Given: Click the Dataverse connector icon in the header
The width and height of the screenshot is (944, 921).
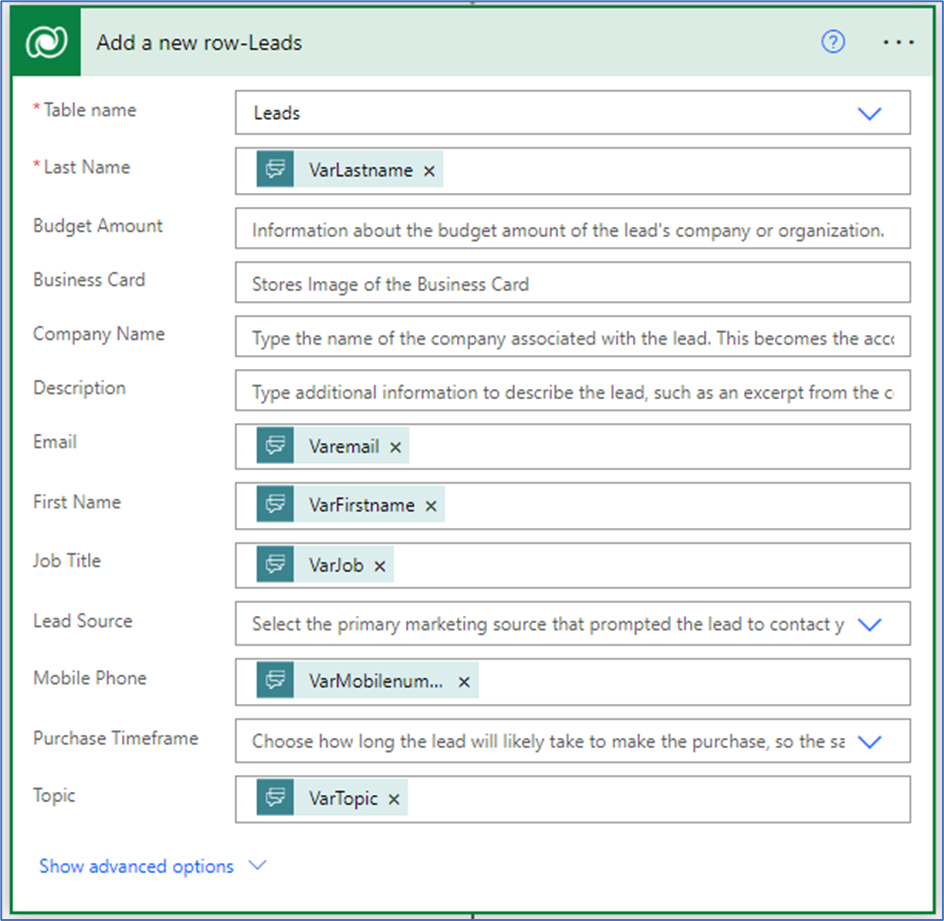Looking at the screenshot, I should coord(45,42).
